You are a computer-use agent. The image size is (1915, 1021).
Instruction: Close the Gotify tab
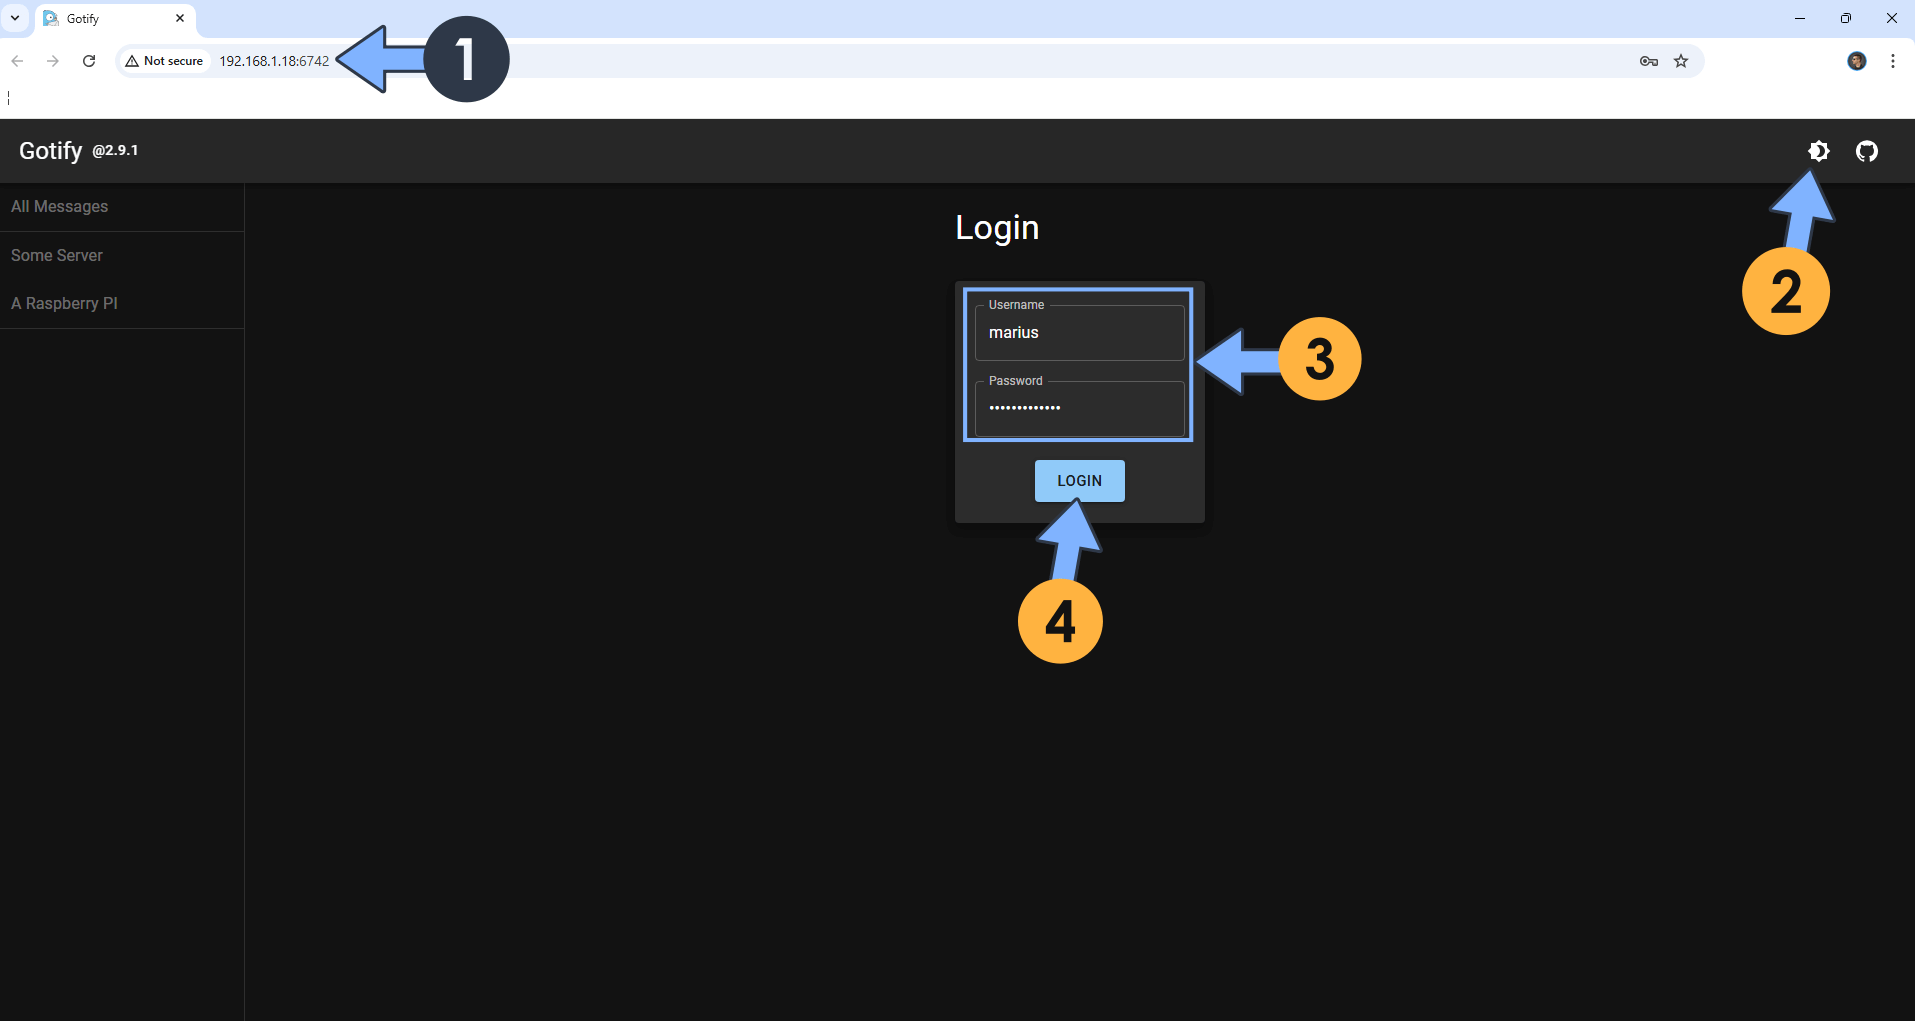[x=180, y=18]
